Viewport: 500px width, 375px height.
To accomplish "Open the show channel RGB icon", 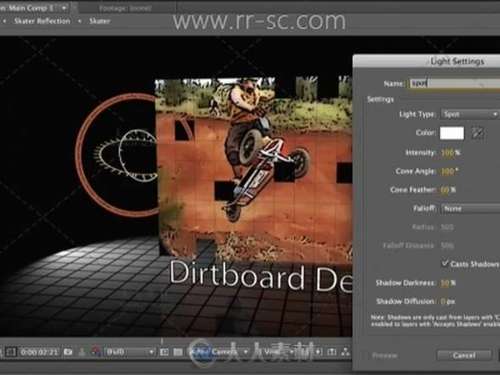I will 96,352.
